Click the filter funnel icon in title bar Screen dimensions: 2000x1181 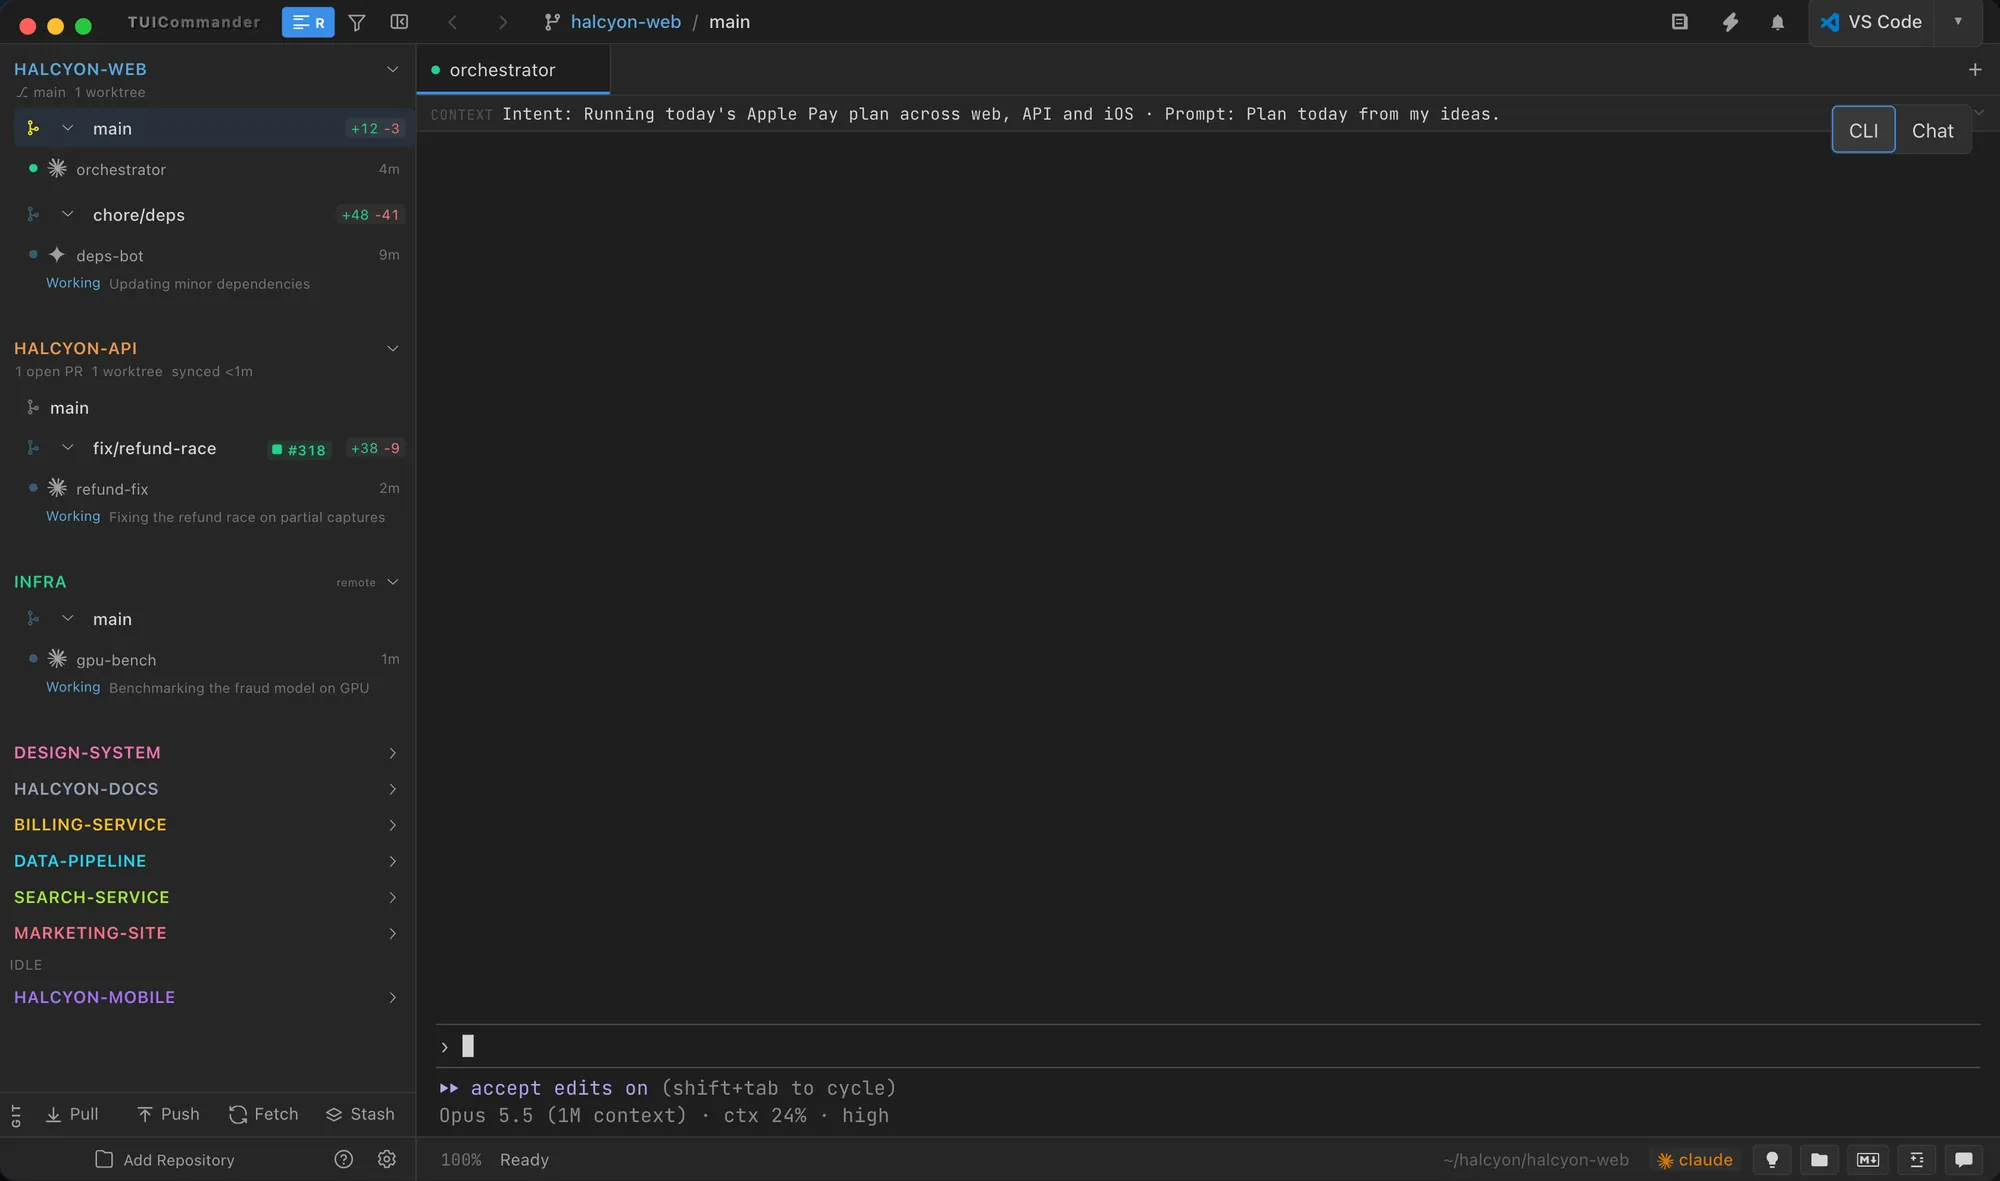[x=357, y=22]
